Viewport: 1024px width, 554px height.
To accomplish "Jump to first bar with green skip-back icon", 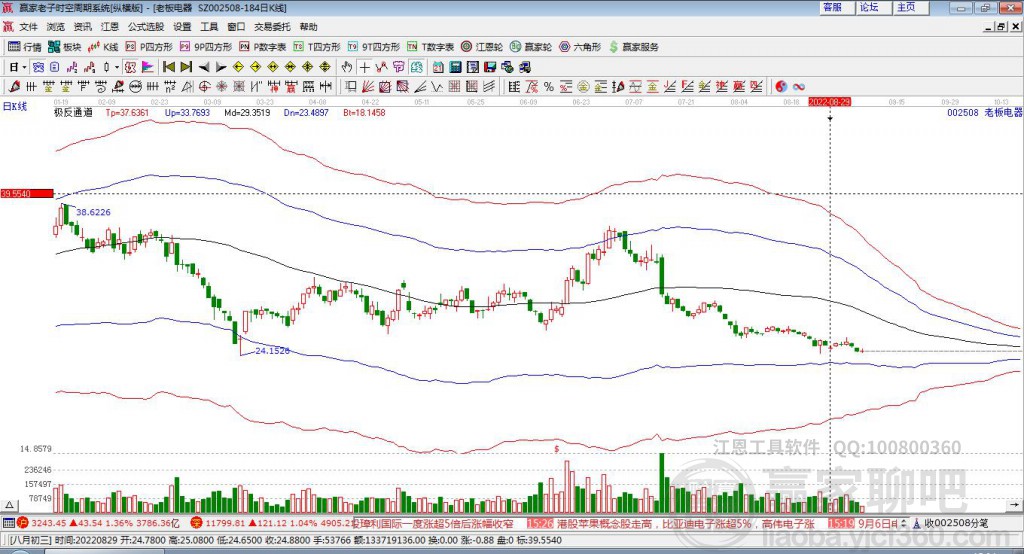I will 168,67.
